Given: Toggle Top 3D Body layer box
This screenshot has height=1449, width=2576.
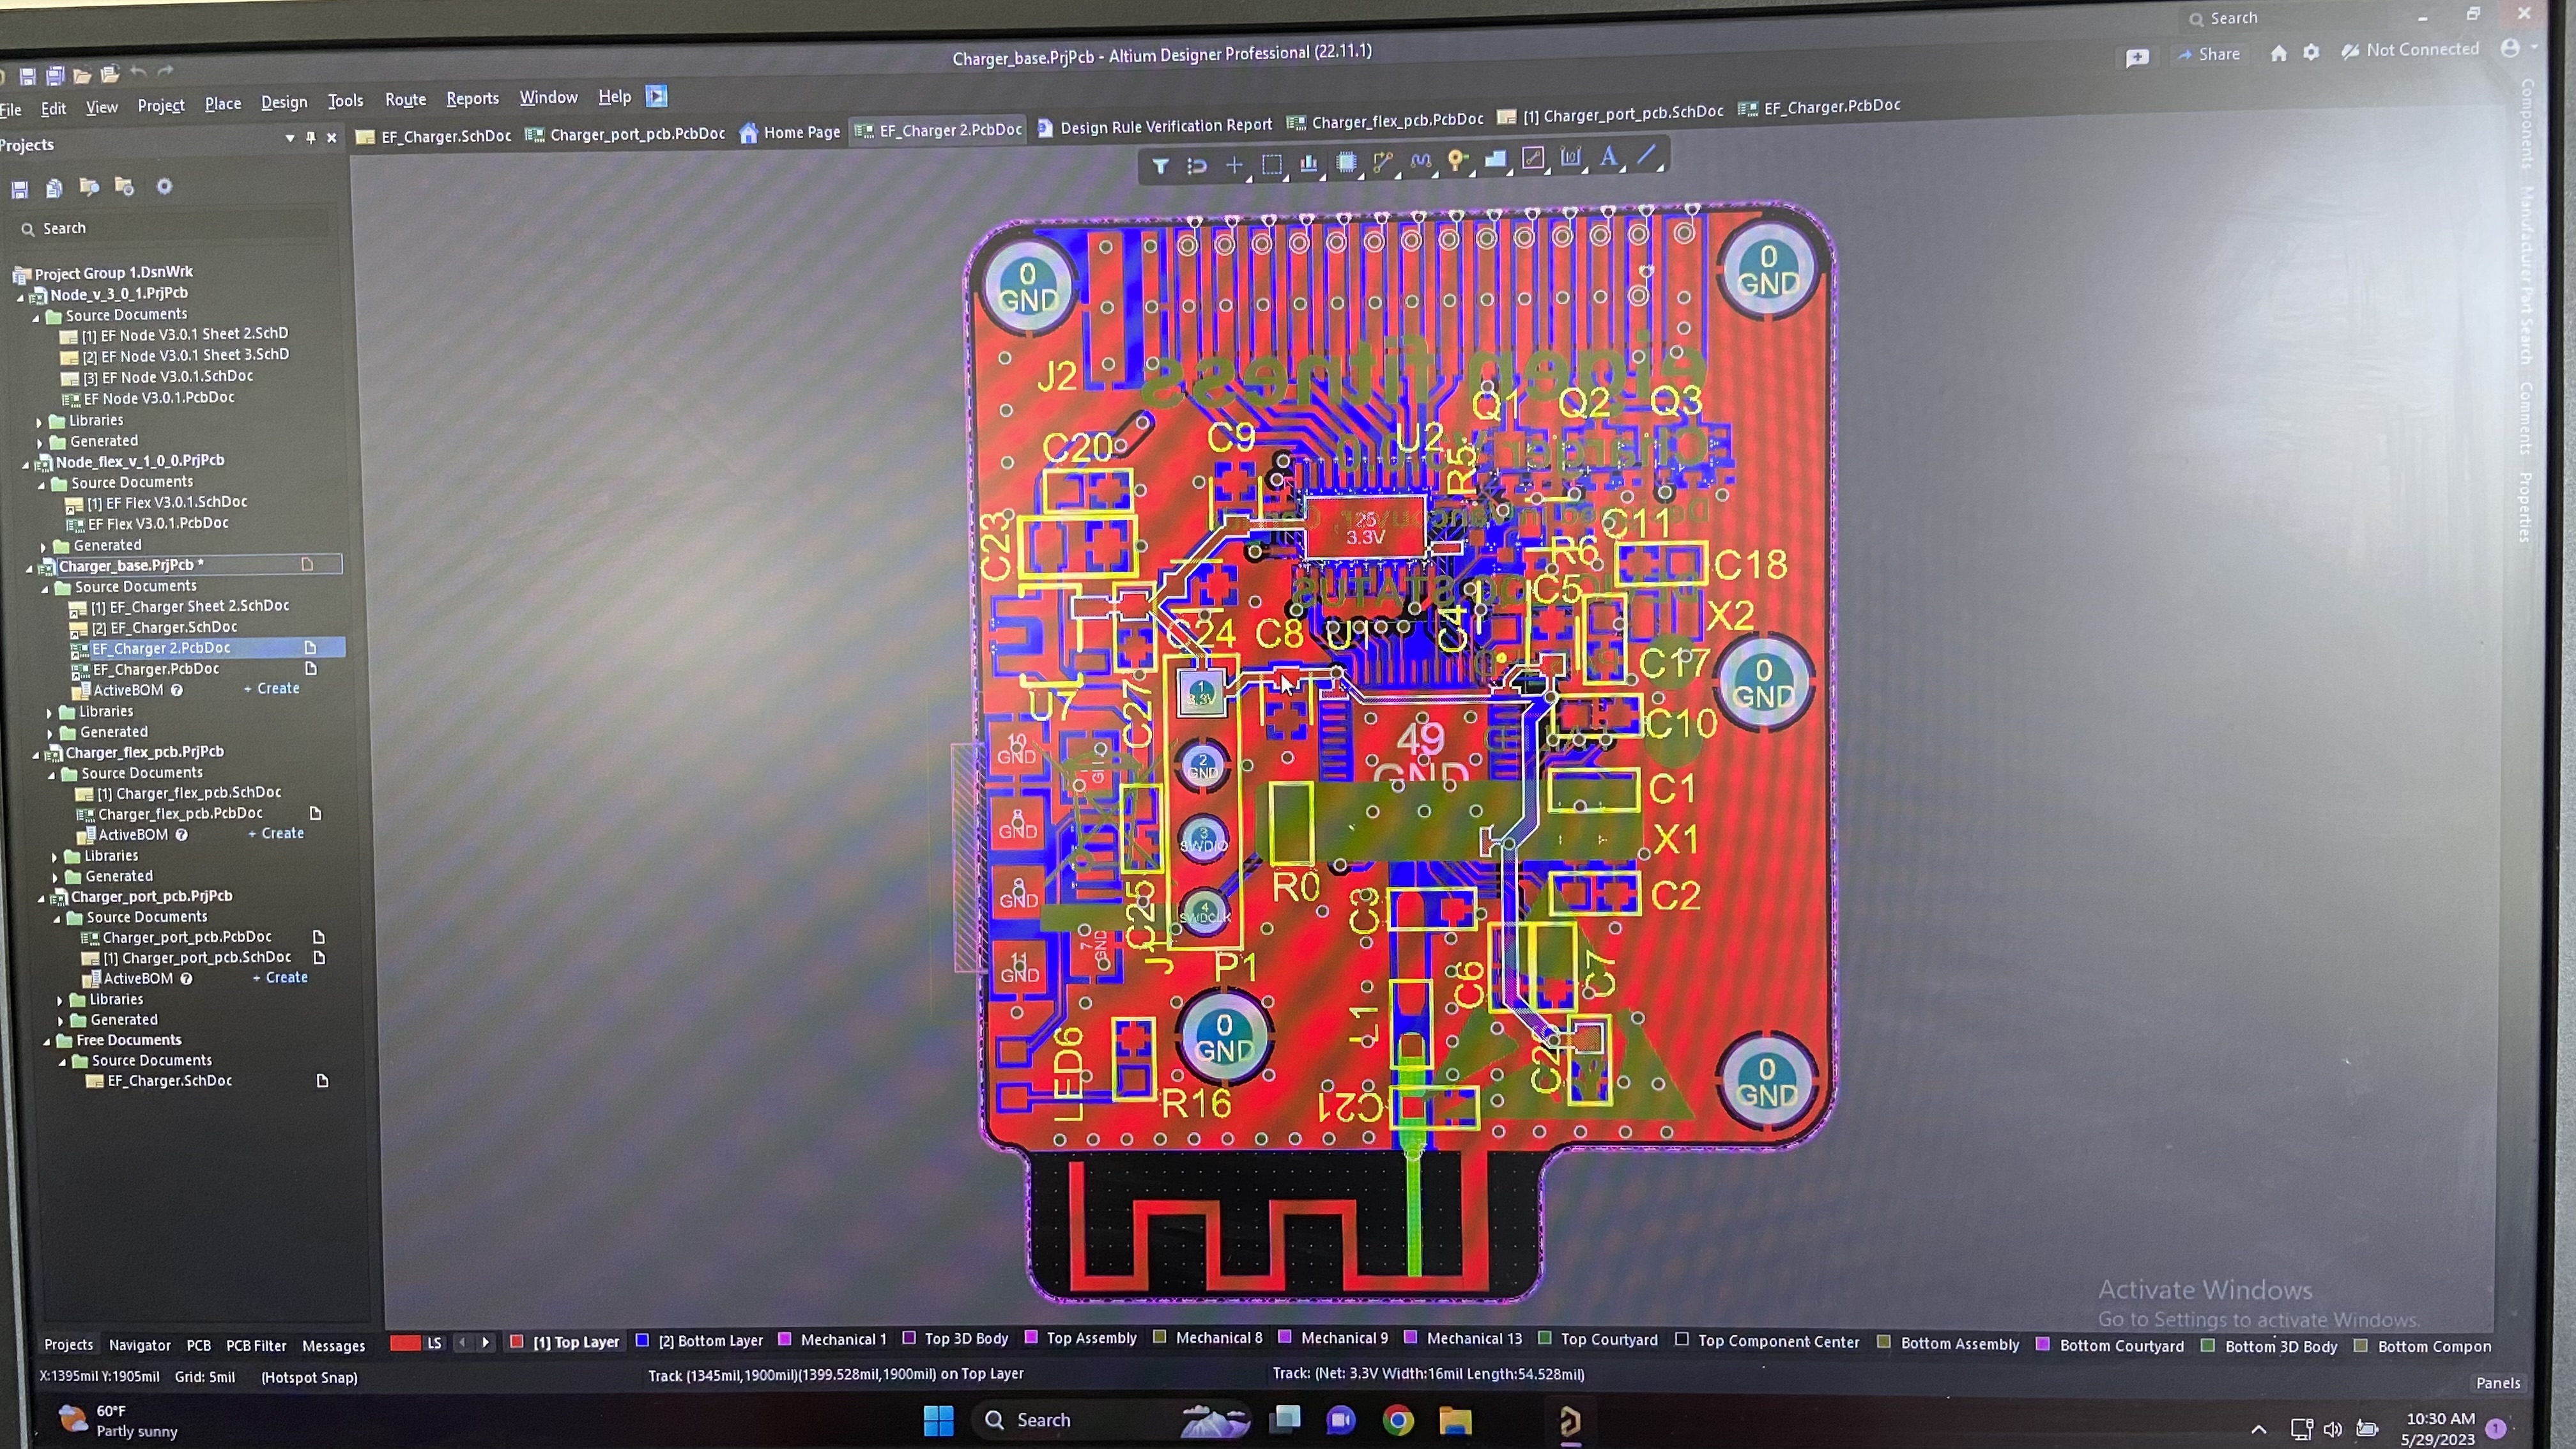Looking at the screenshot, I should [x=909, y=1338].
